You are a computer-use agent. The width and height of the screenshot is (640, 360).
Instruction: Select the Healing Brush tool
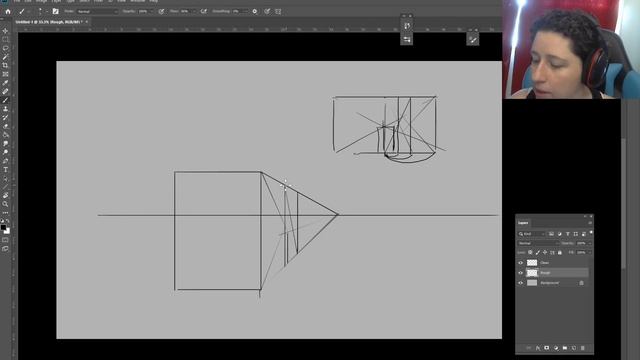[x=5, y=91]
